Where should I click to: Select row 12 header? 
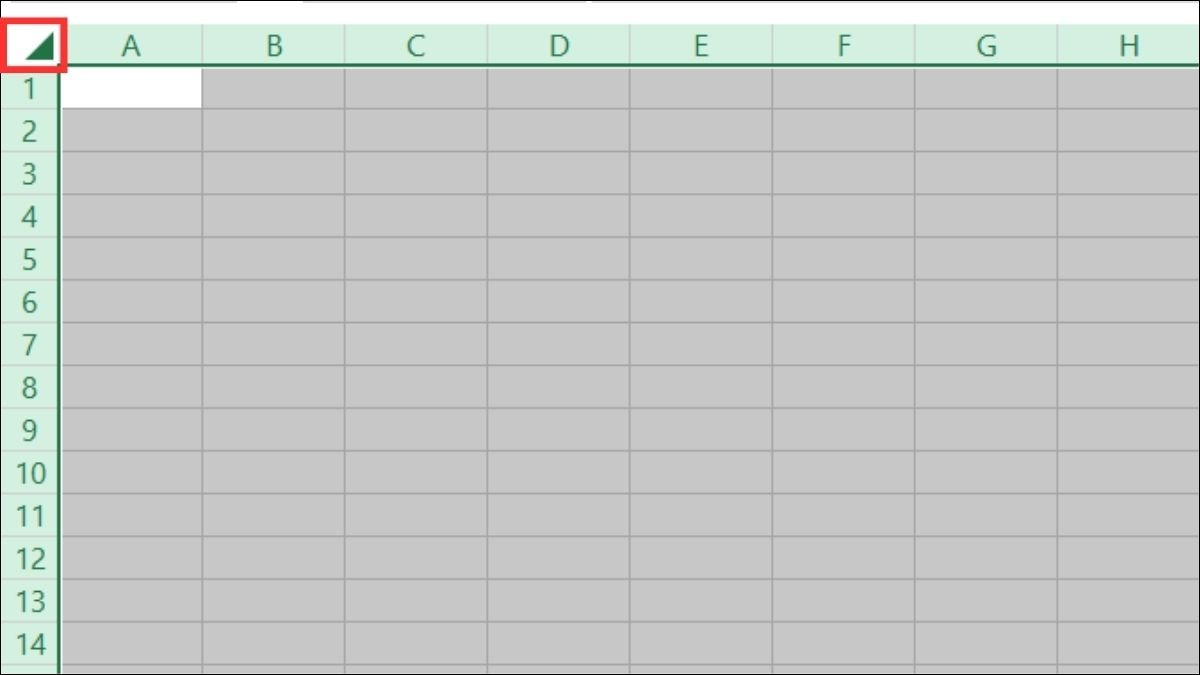pos(29,558)
